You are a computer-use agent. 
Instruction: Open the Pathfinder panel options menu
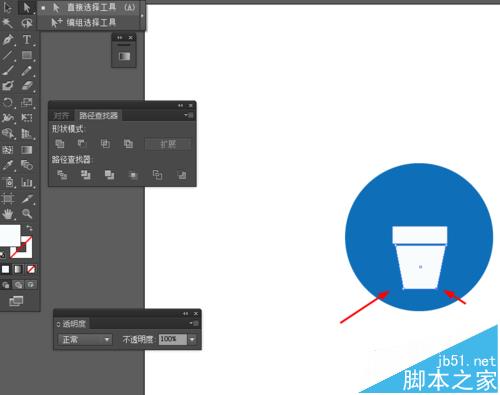(189, 115)
